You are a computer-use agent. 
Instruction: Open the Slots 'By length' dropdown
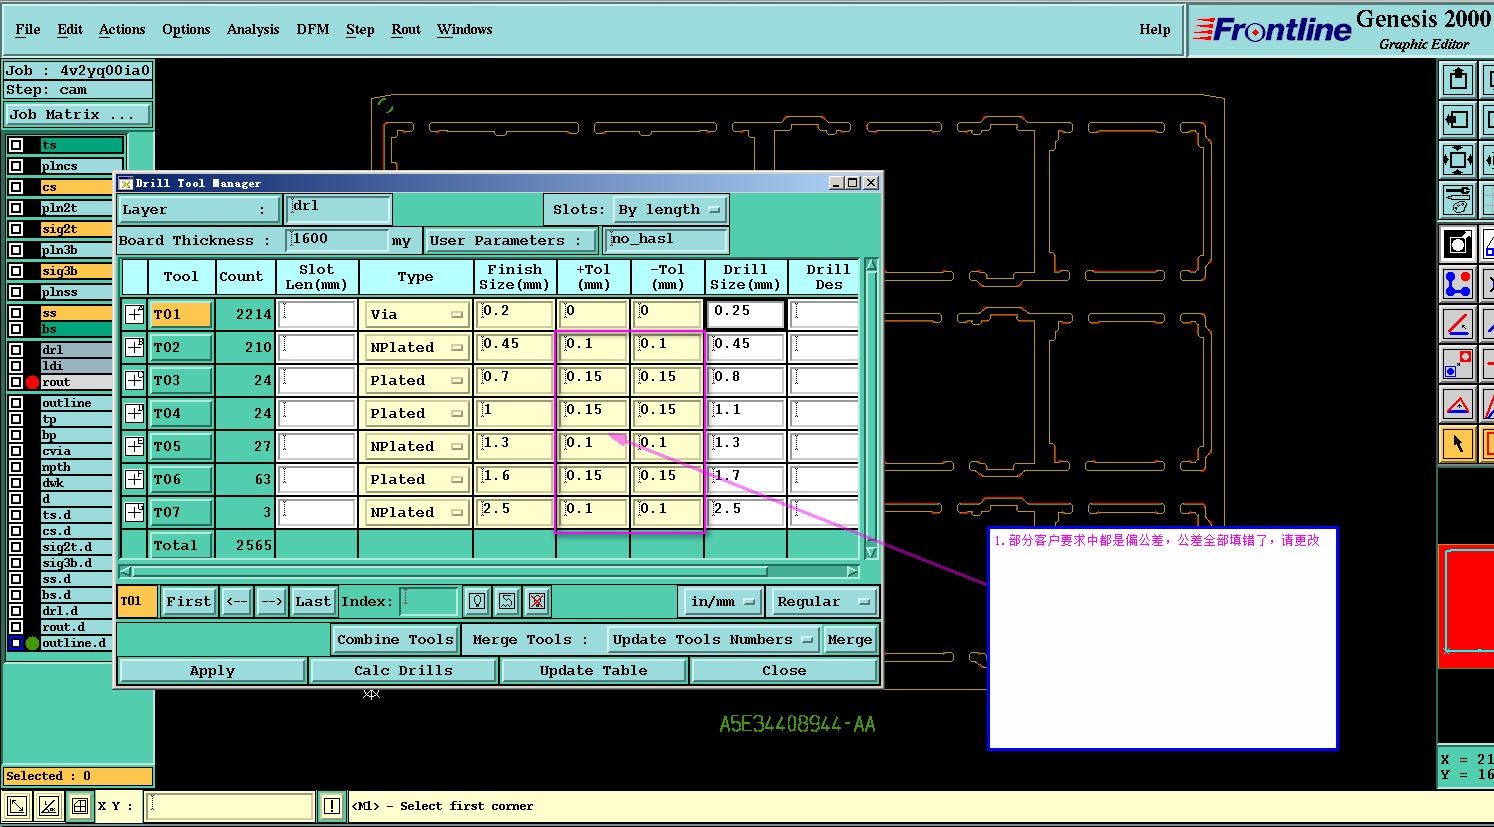pyautogui.click(x=669, y=210)
